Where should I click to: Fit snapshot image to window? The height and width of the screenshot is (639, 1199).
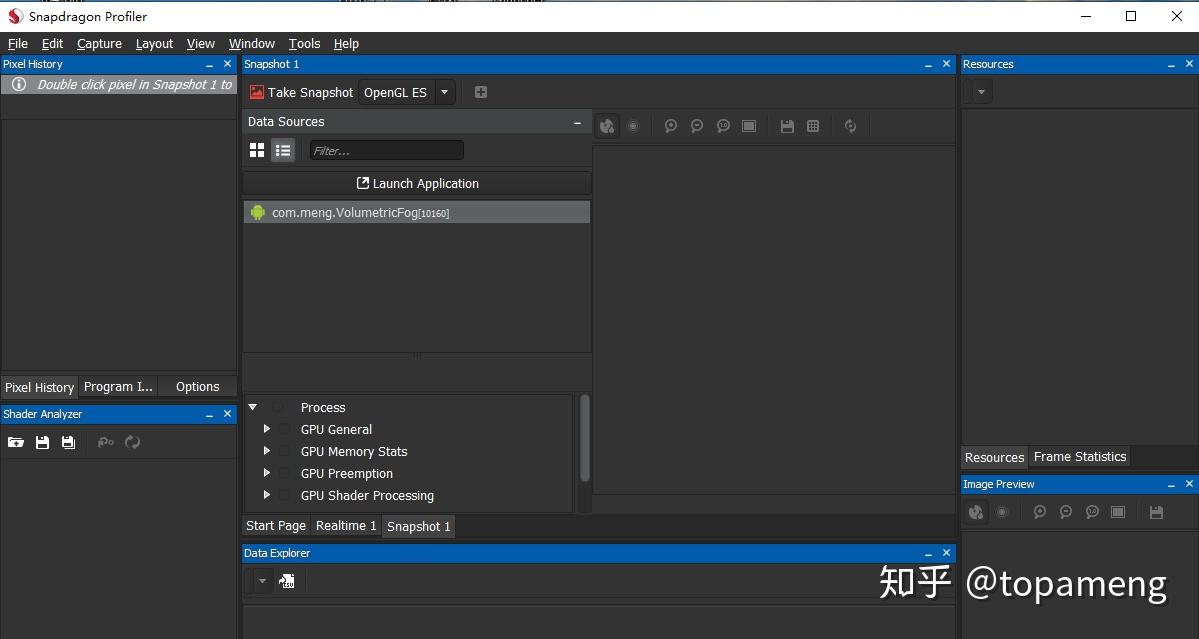[x=749, y=126]
